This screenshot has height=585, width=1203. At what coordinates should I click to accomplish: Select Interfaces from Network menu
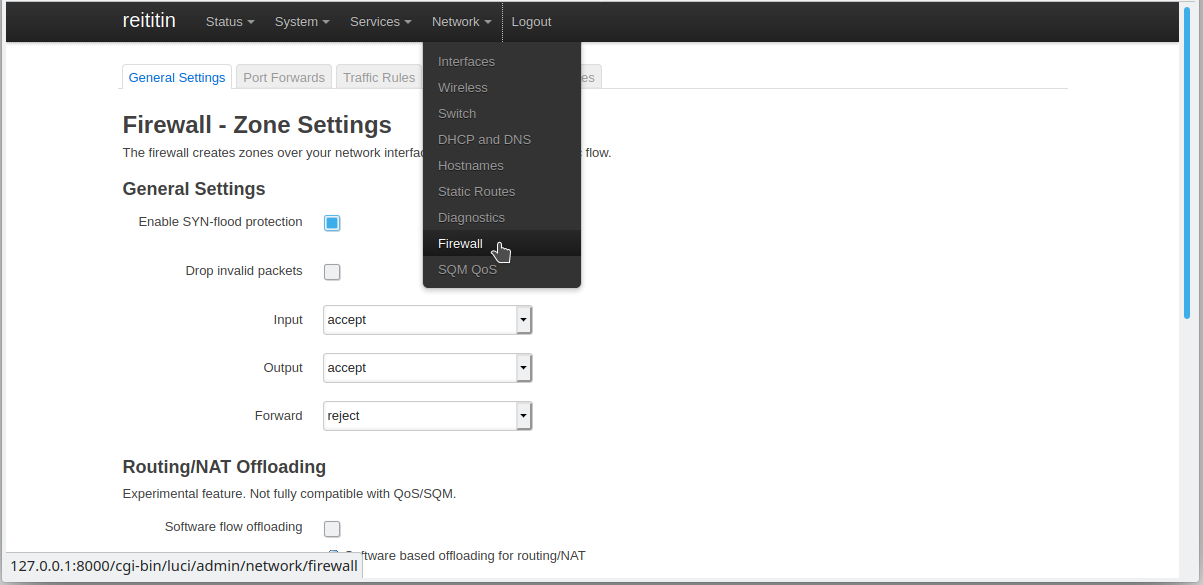coord(466,62)
